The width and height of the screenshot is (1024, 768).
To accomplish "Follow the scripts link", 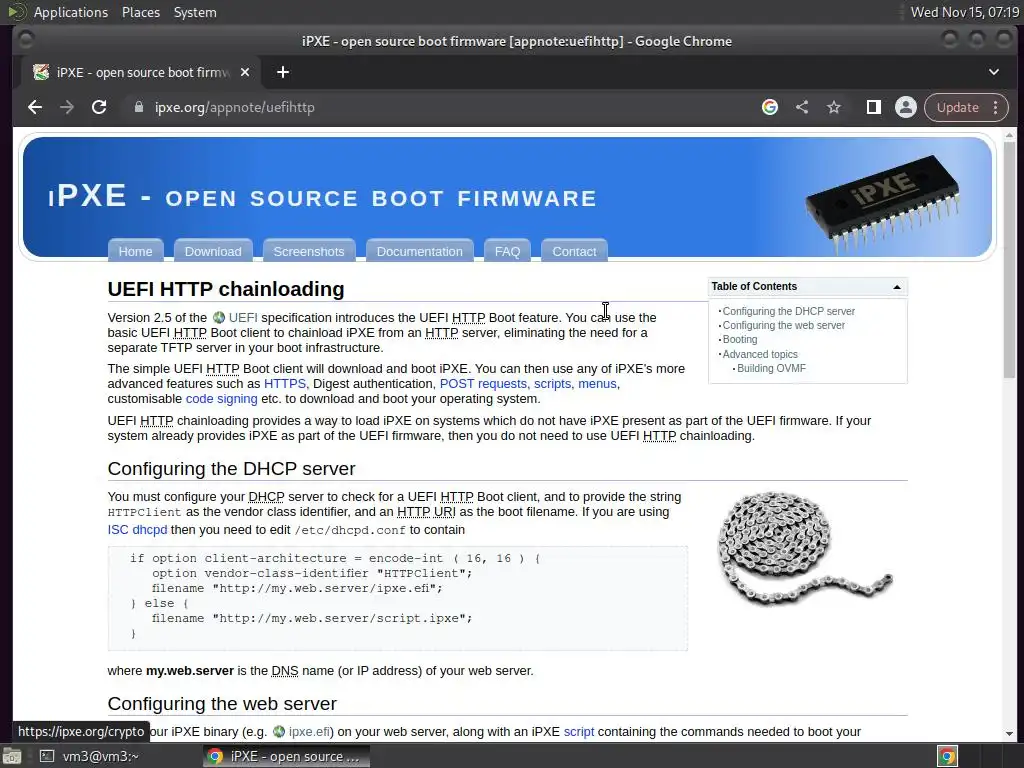I will [552, 384].
